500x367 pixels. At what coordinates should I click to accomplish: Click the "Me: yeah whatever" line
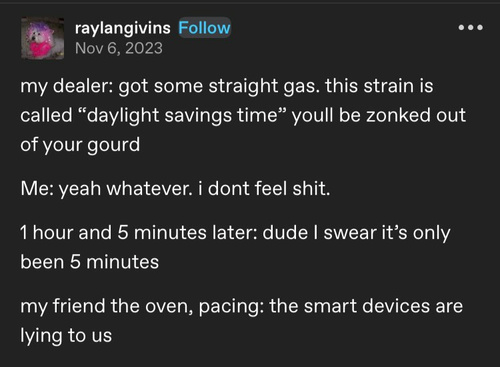(x=175, y=189)
